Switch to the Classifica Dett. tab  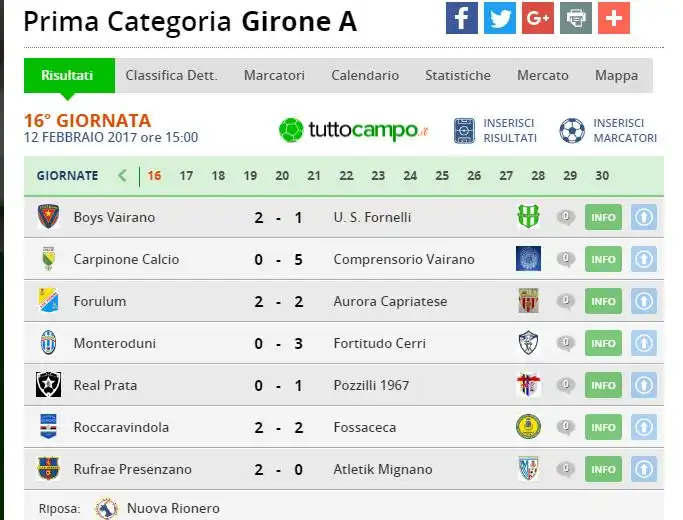point(171,75)
